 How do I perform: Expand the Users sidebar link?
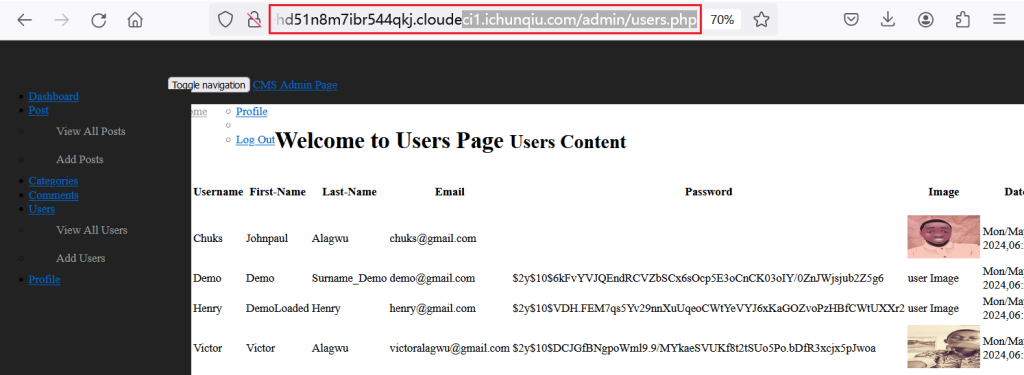42,209
